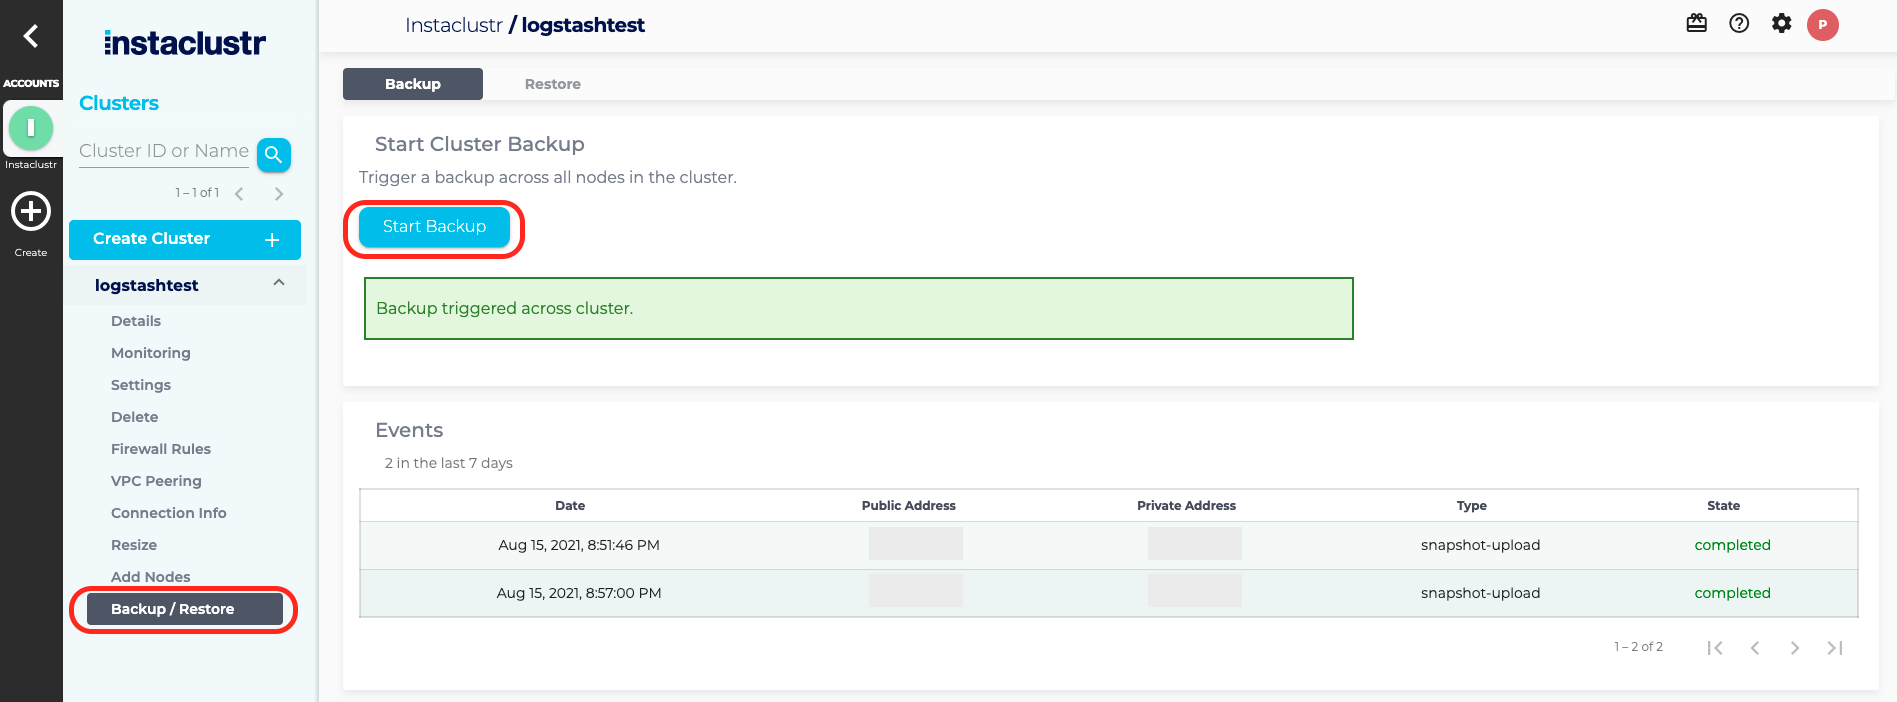Viewport: 1897px width, 702px height.
Task: Collapse the logstashtest cluster menu
Action: click(279, 284)
